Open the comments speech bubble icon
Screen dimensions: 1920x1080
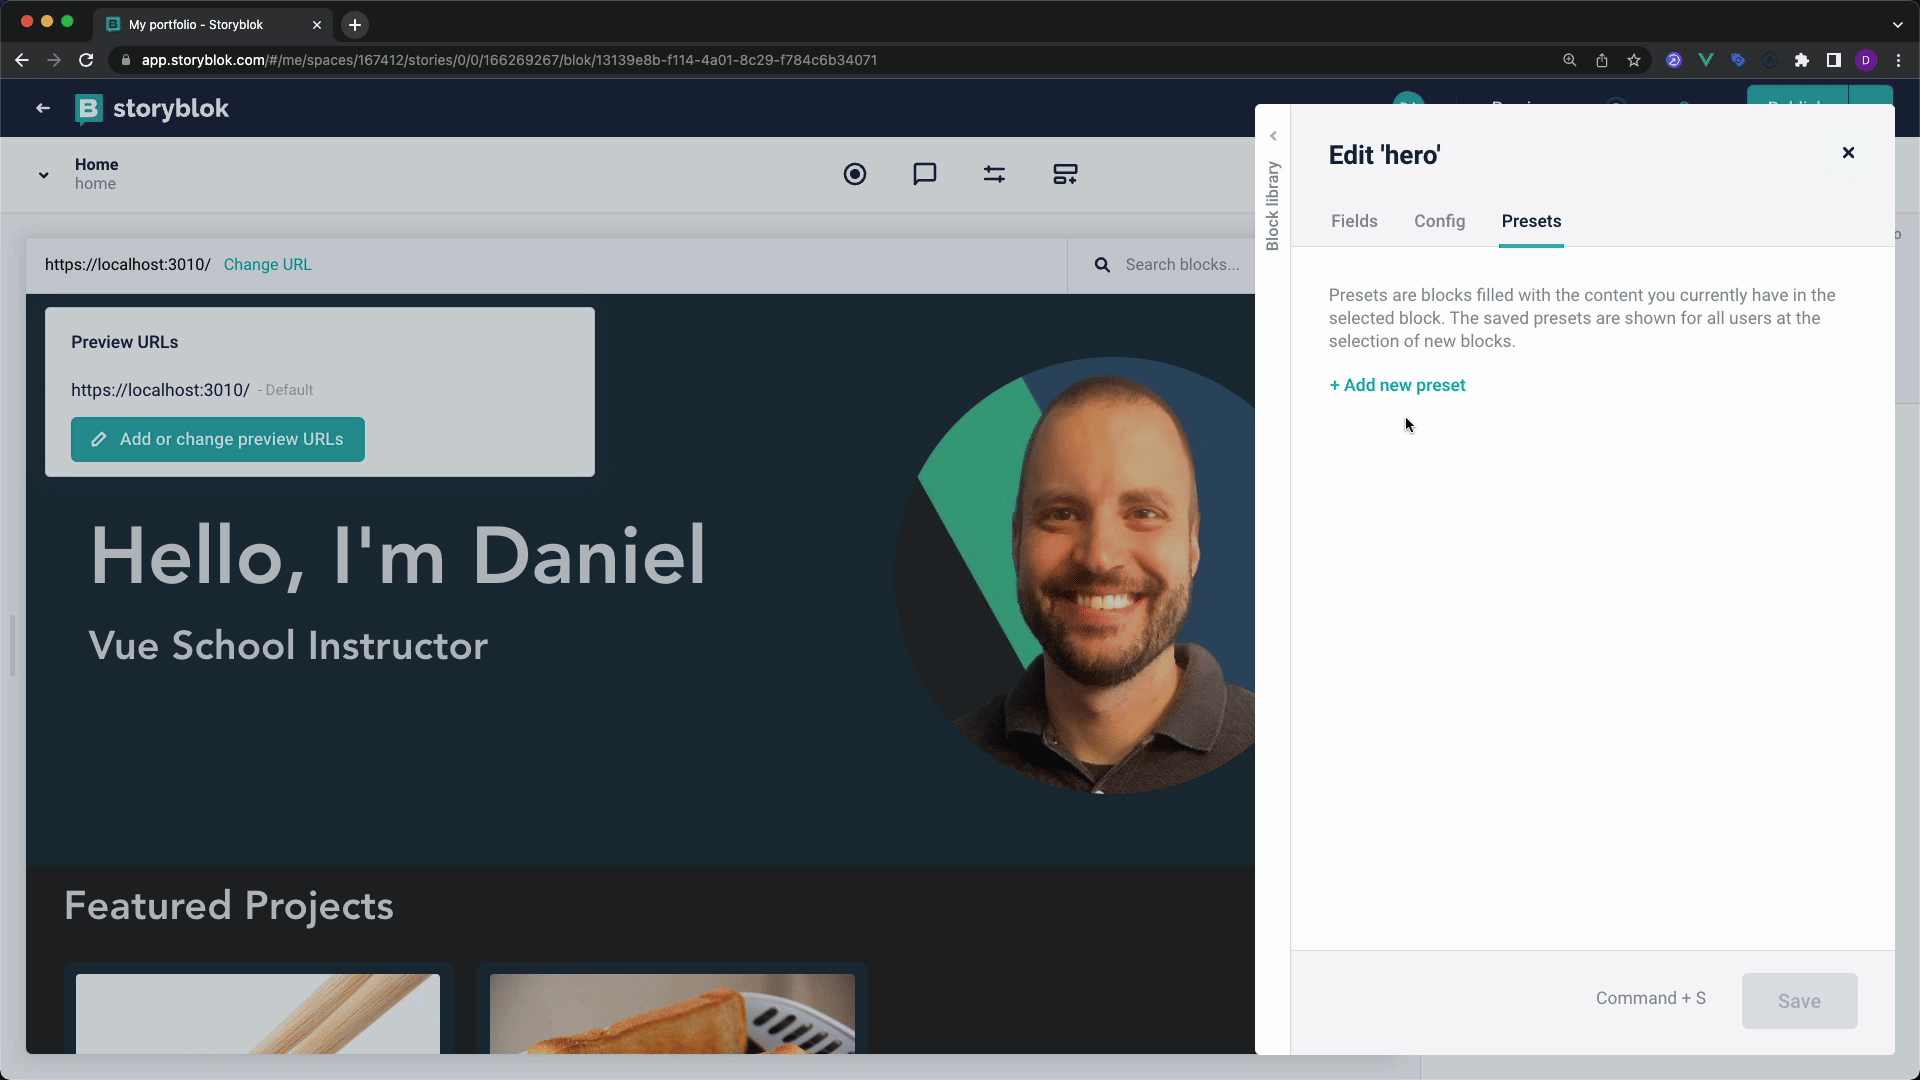pos(925,174)
